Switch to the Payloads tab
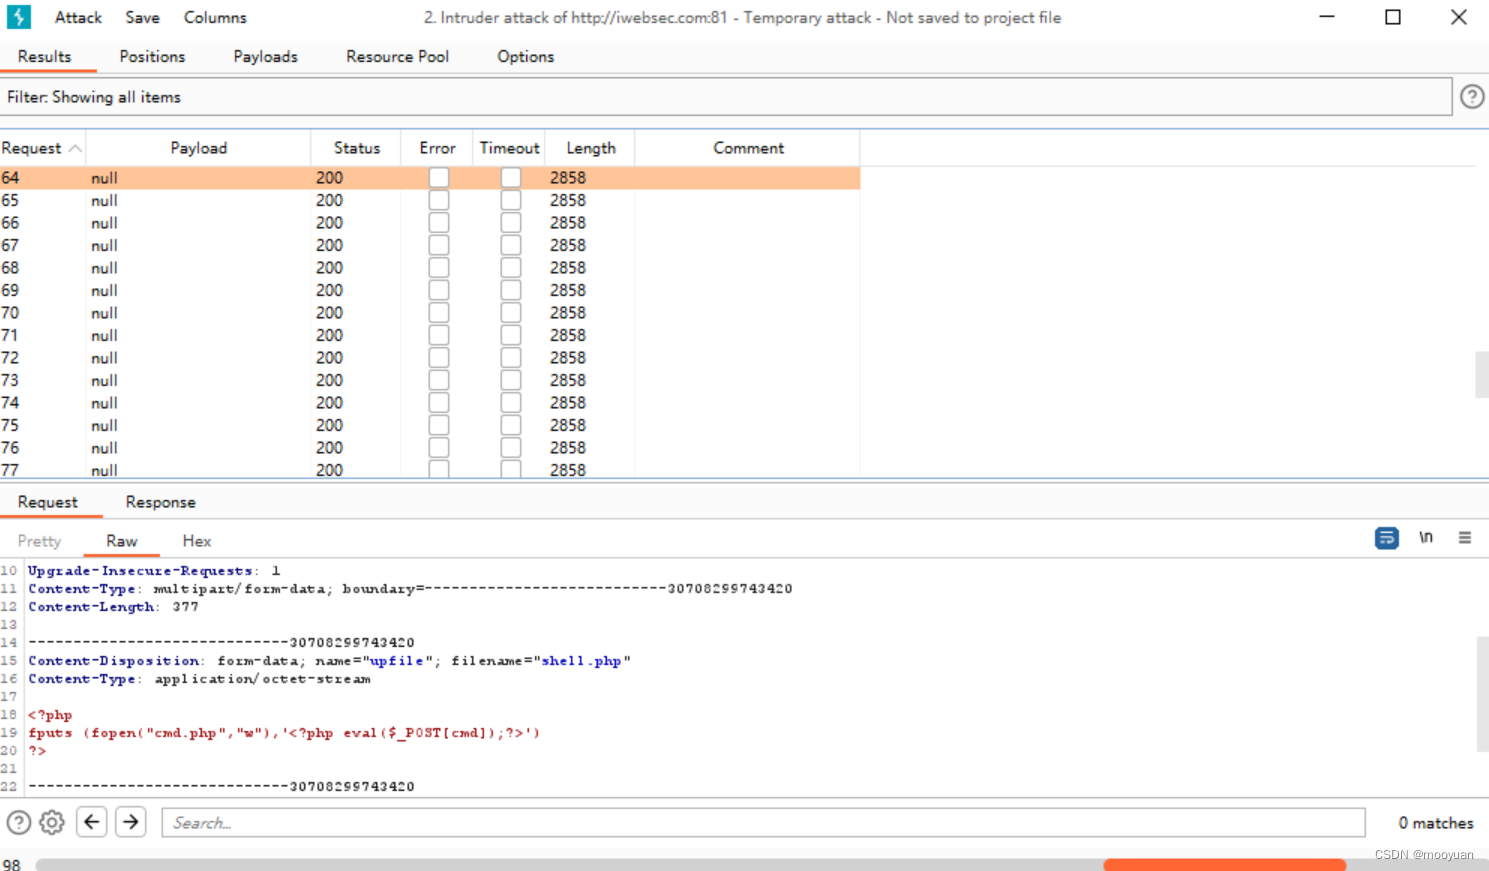1489x871 pixels. coord(266,56)
